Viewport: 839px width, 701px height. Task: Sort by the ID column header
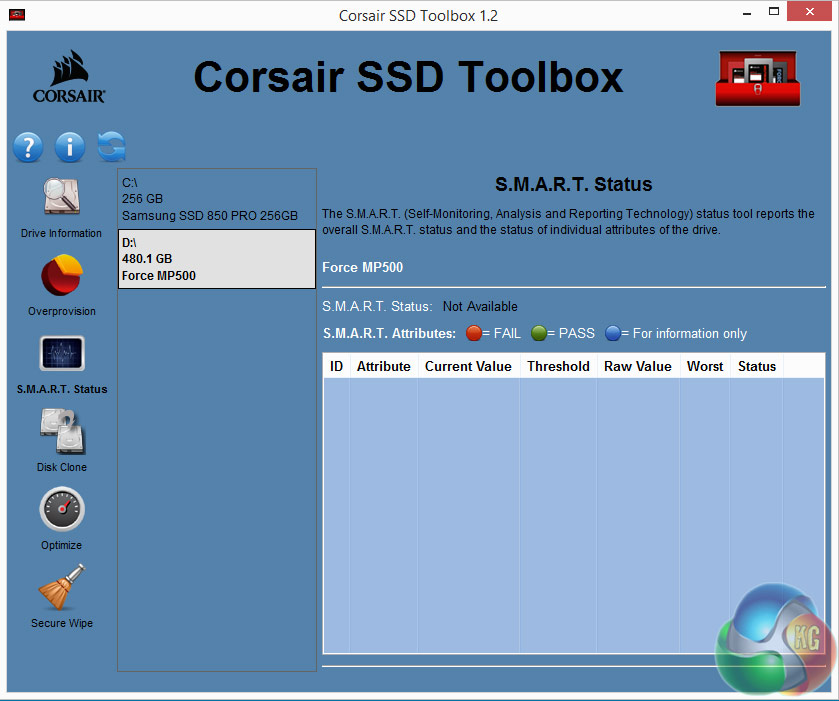coord(337,366)
